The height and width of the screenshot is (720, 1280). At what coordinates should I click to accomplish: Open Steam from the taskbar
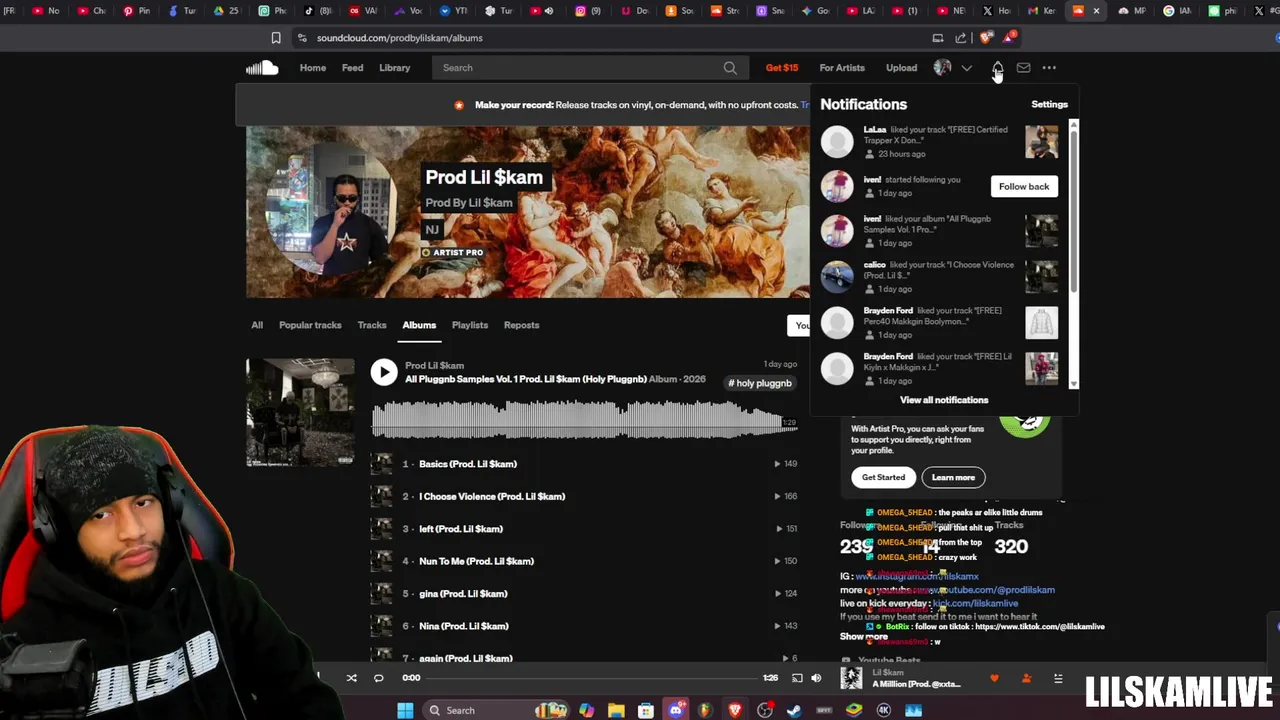[x=794, y=710]
